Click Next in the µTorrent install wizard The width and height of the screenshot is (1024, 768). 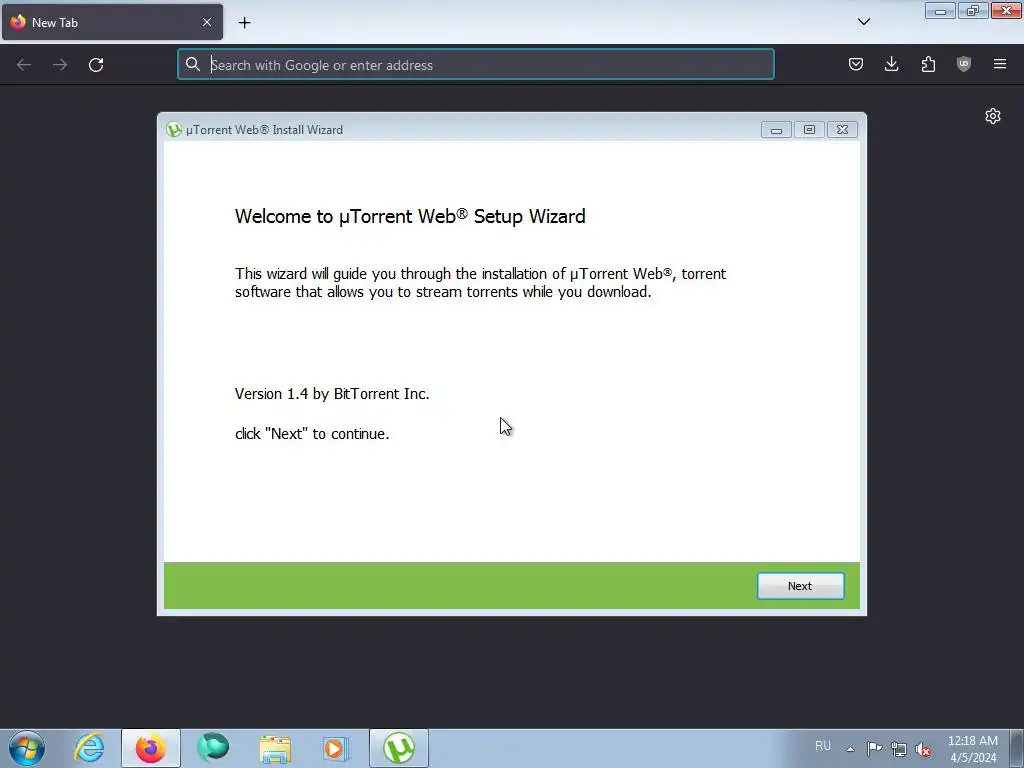pyautogui.click(x=800, y=586)
